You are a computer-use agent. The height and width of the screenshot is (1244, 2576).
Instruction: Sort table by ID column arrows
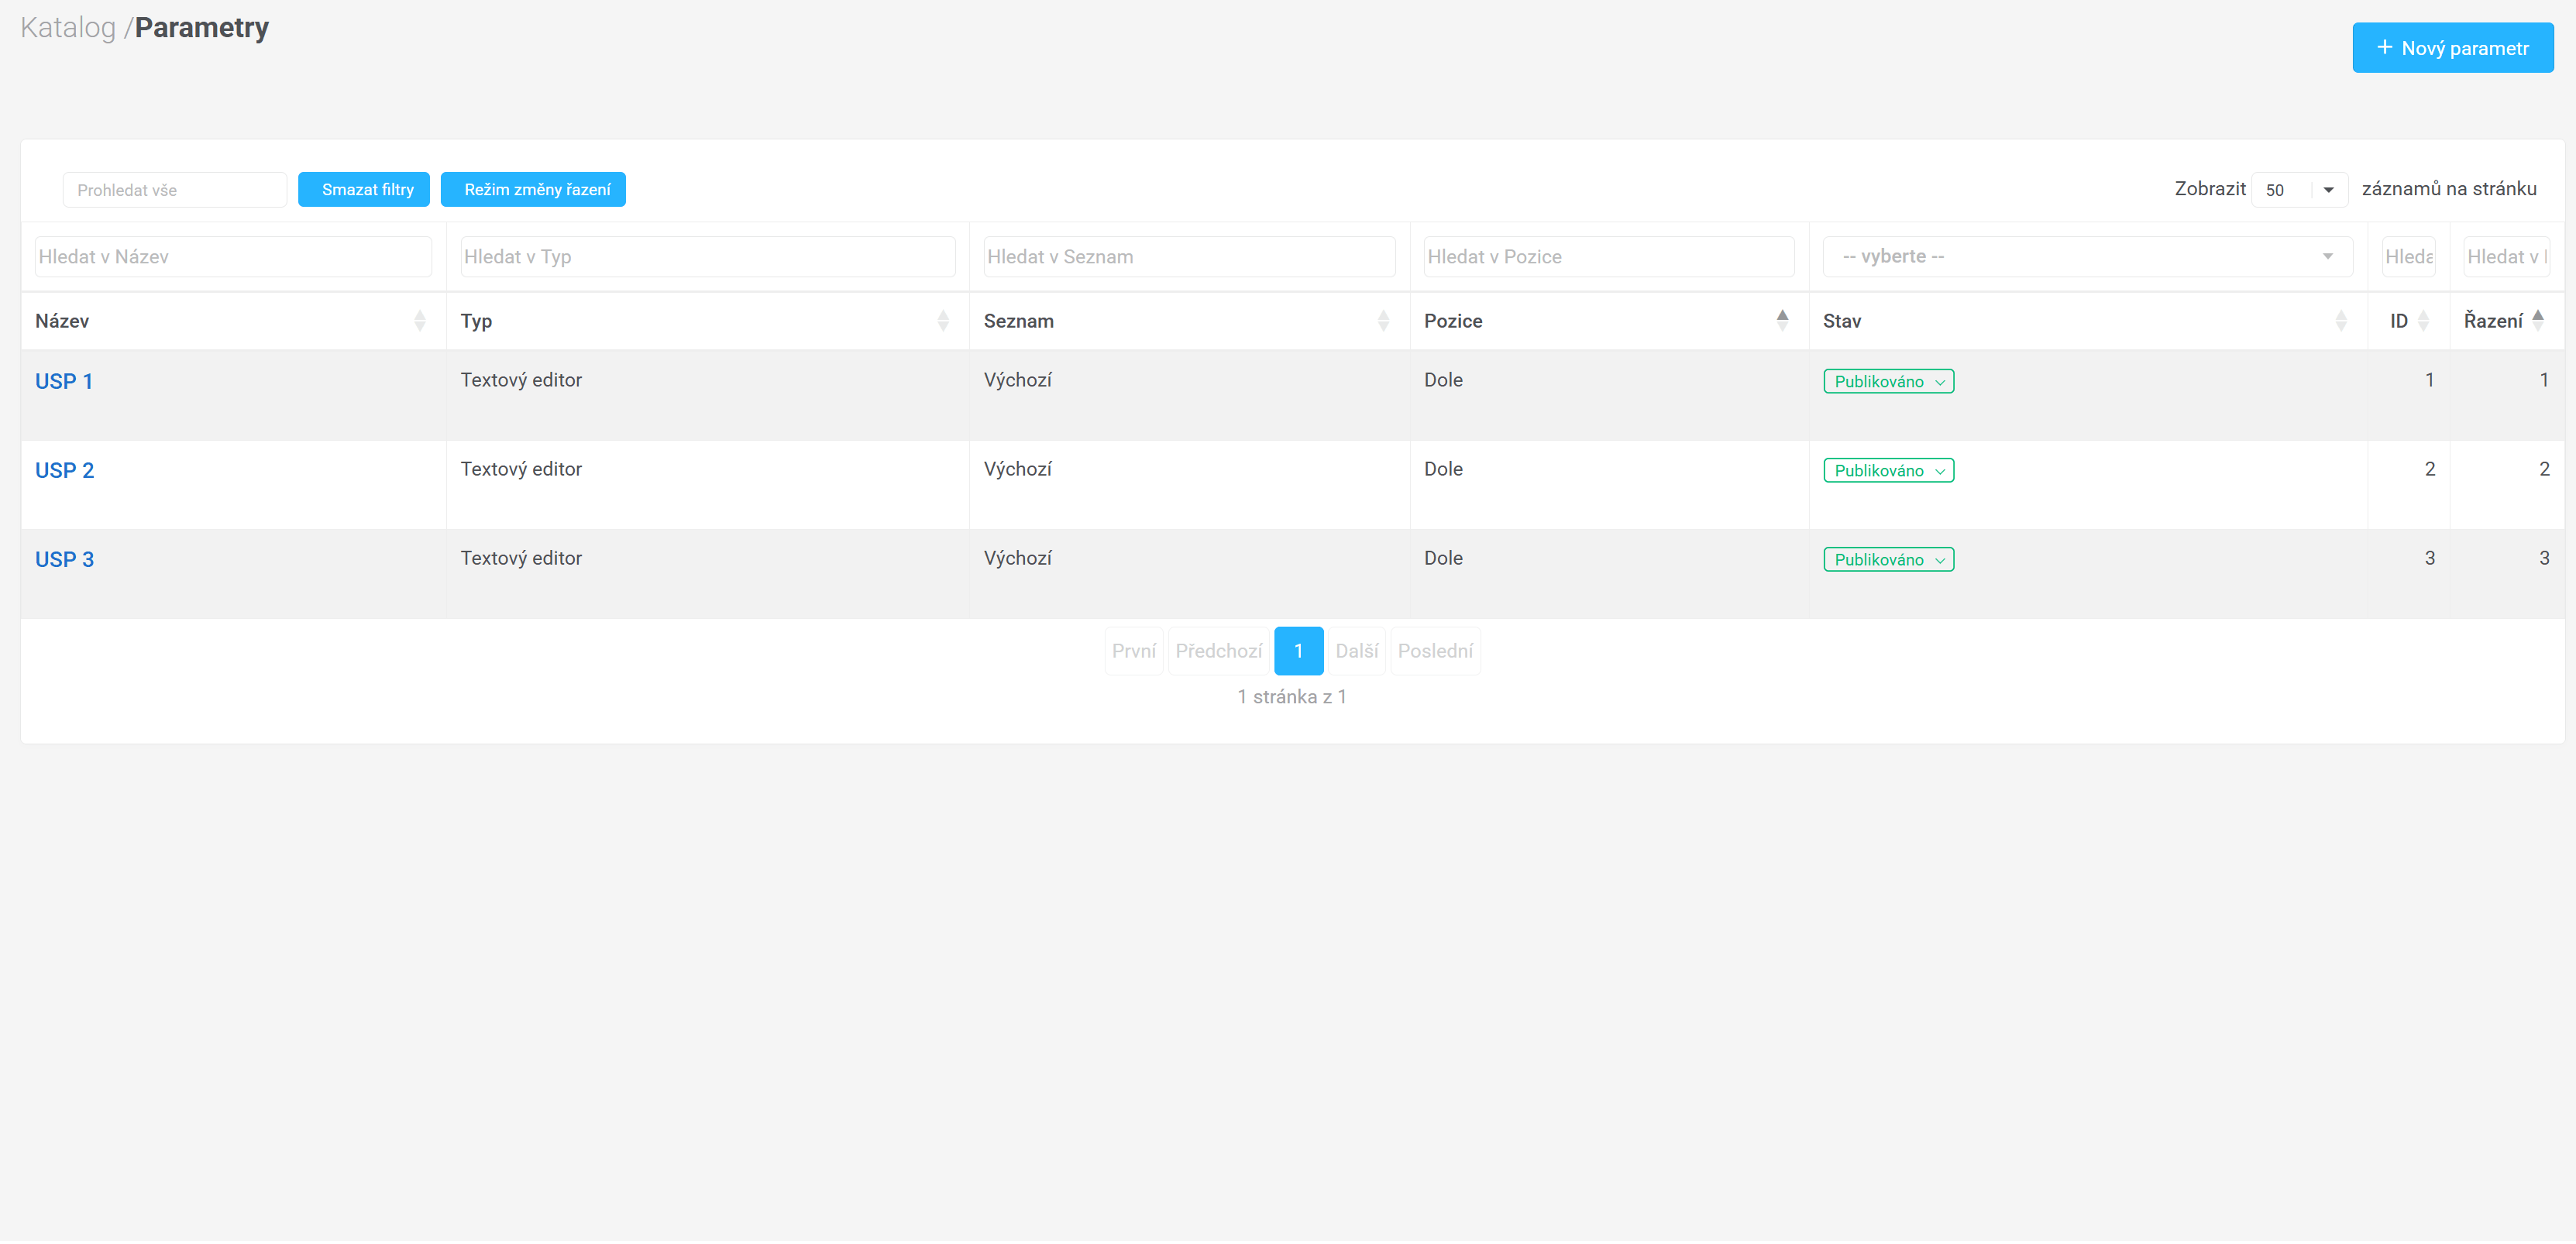point(2423,321)
